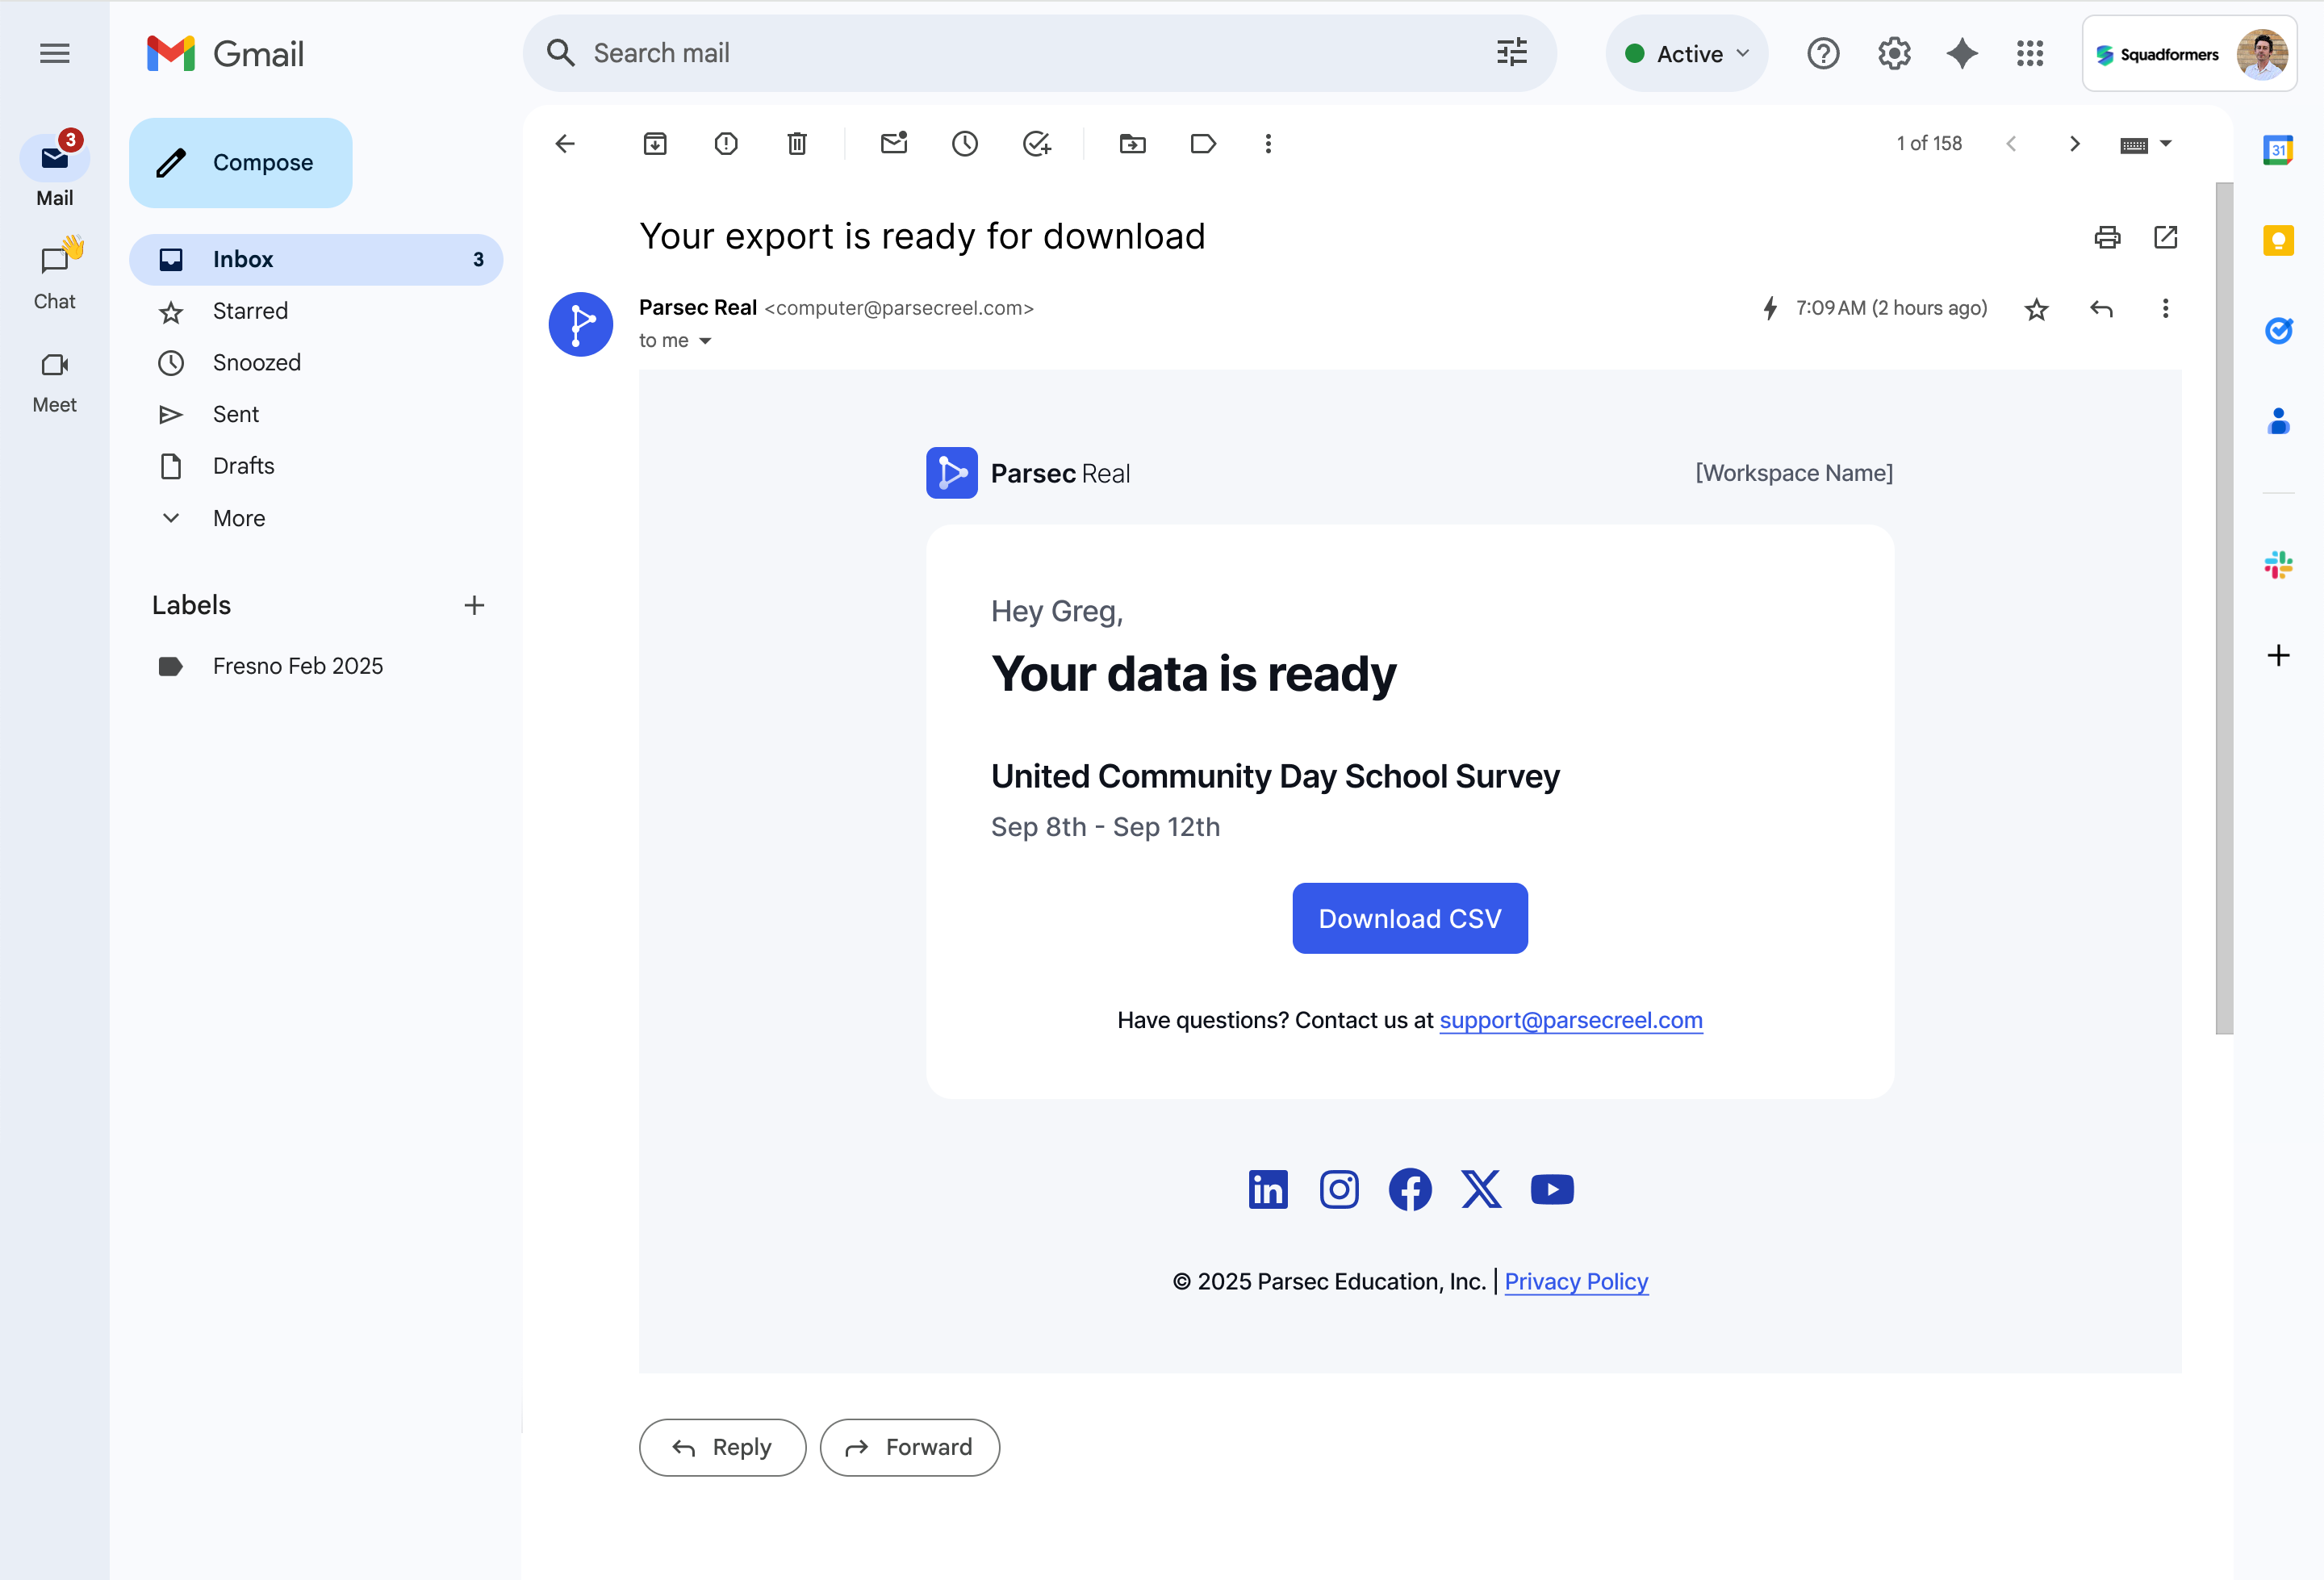The image size is (2324, 1580).
Task: Report the email as spam
Action: (726, 144)
